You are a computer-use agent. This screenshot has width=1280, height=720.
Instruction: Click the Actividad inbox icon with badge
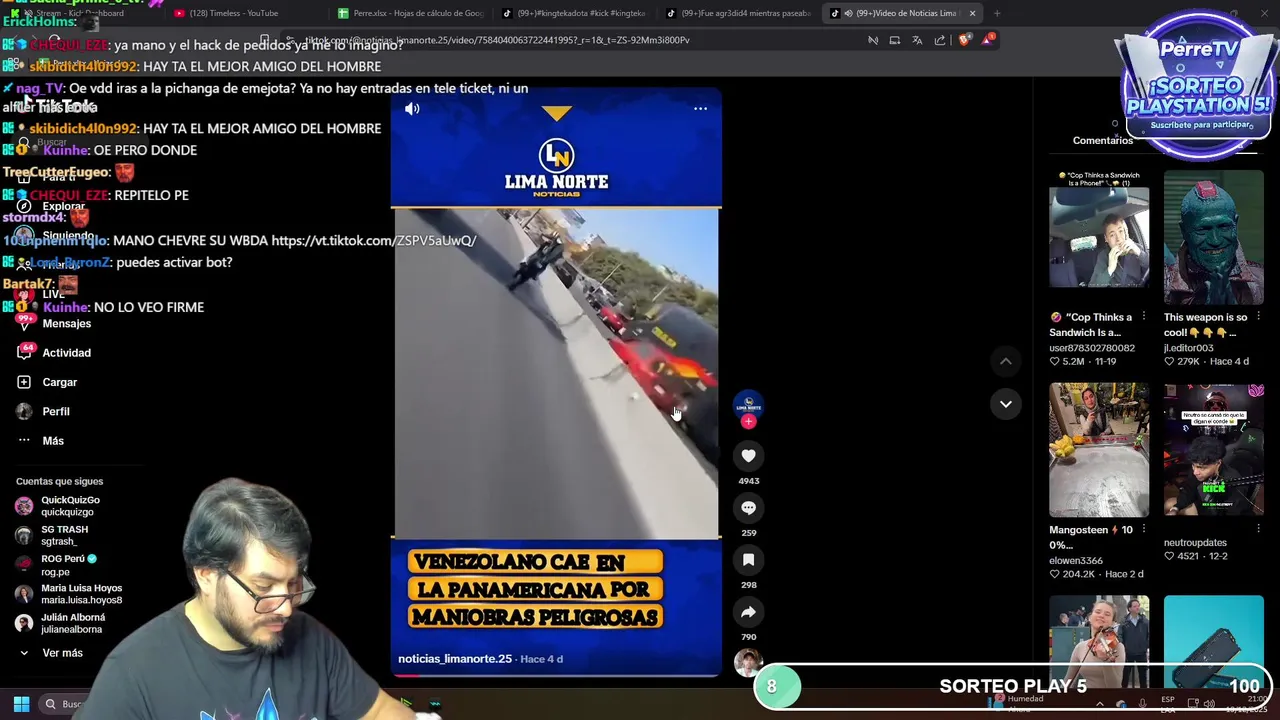(24, 352)
